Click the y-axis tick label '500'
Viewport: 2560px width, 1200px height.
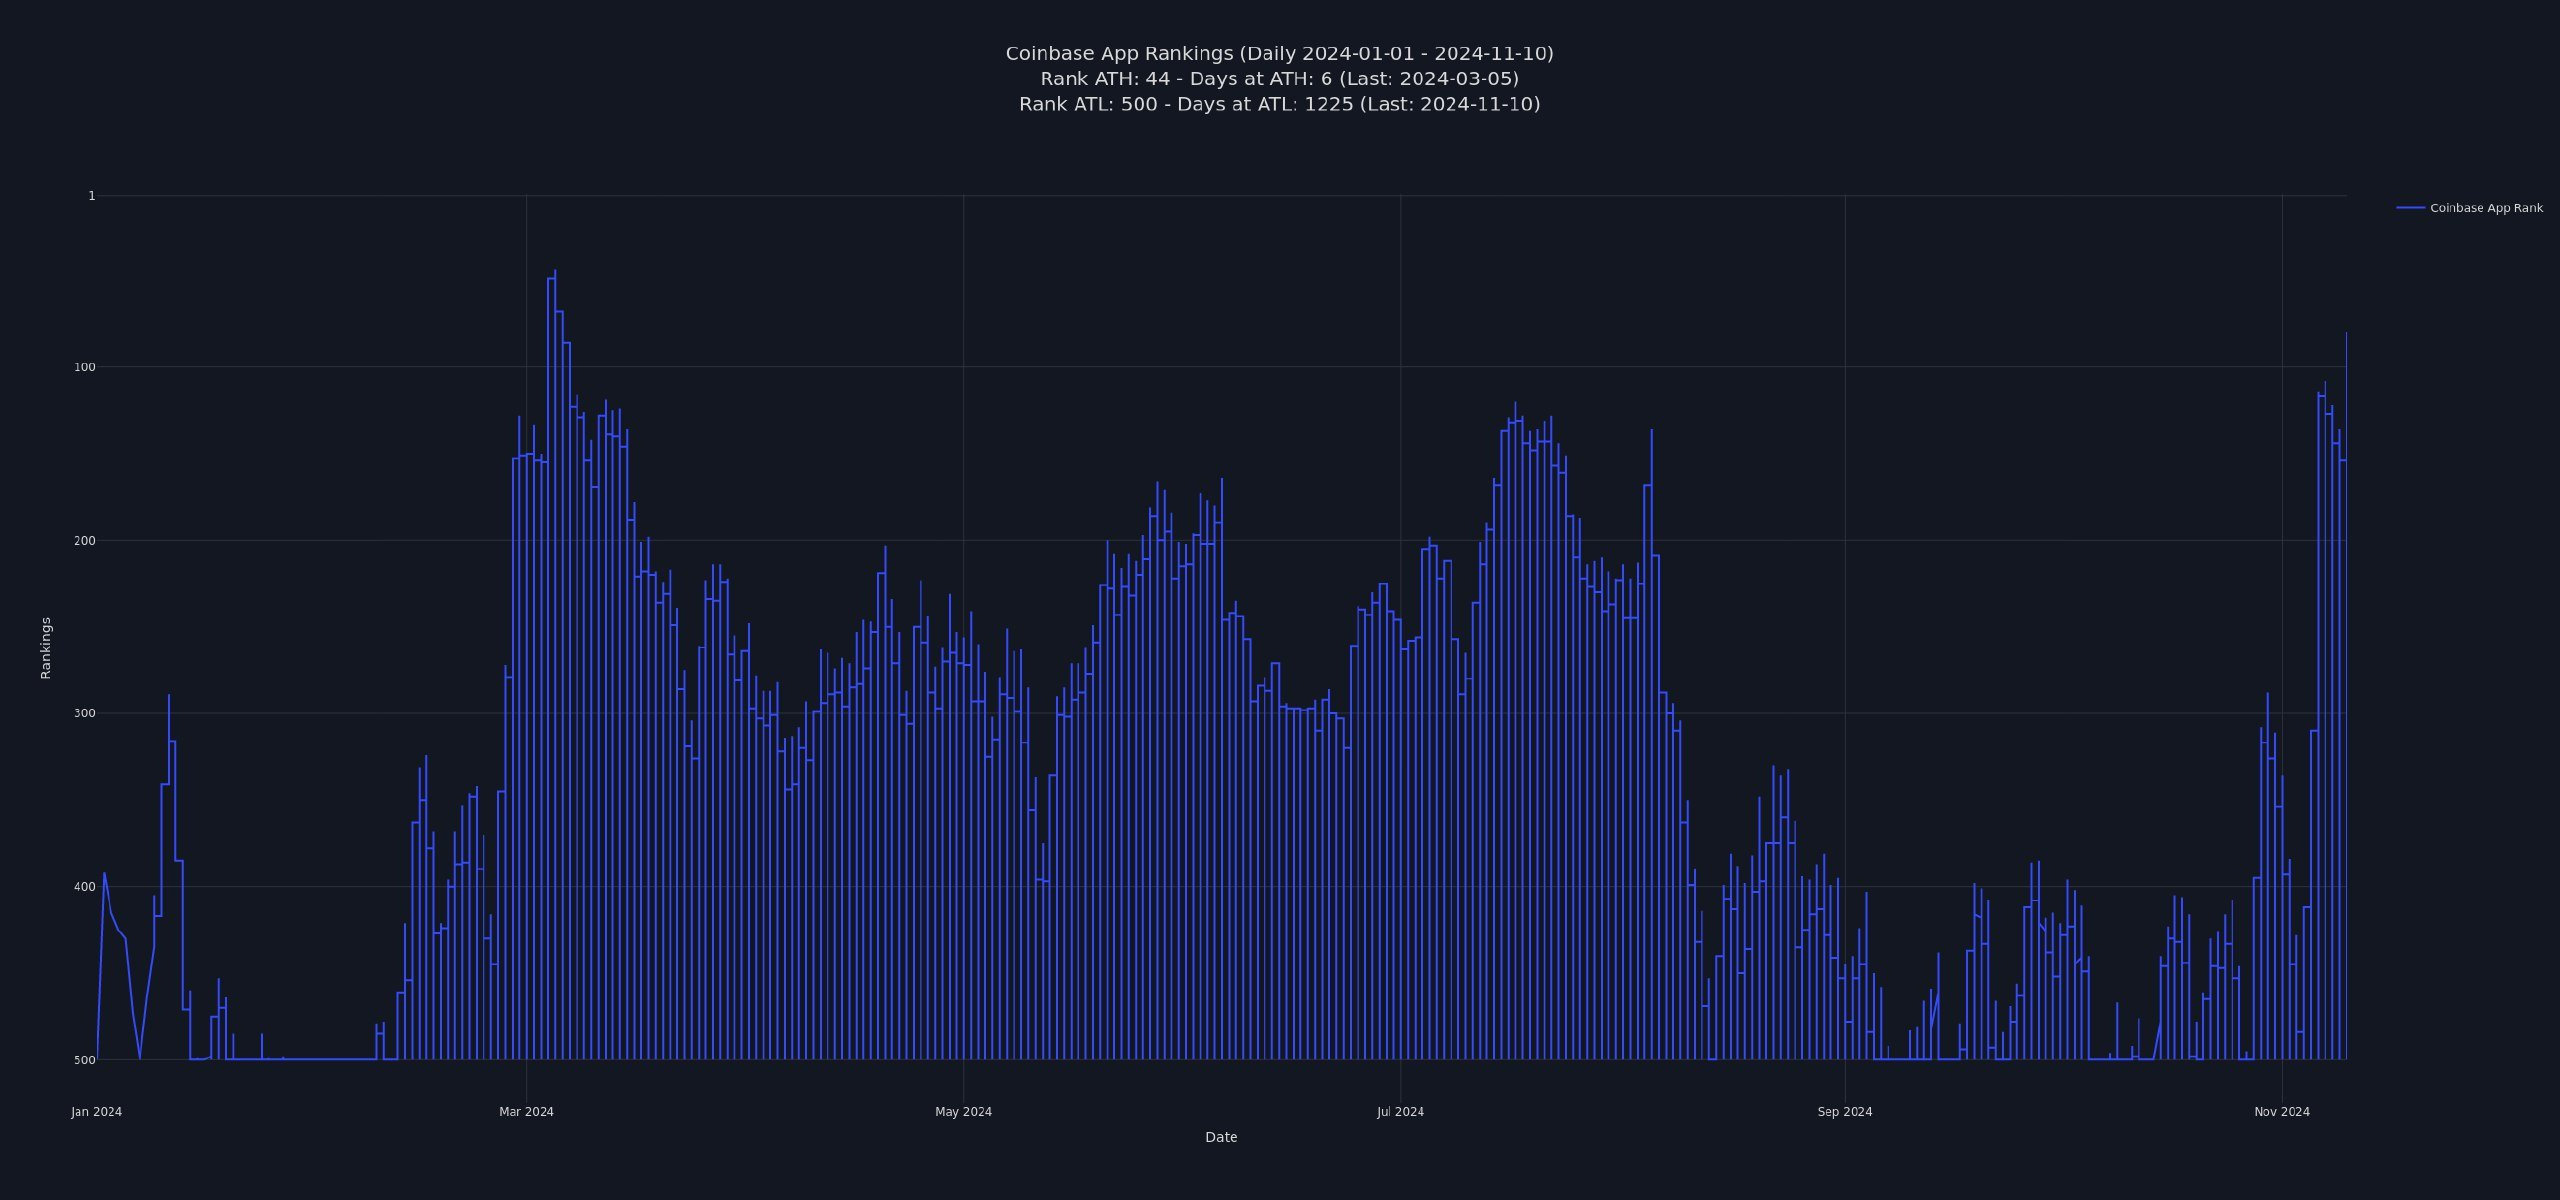[x=85, y=1060]
